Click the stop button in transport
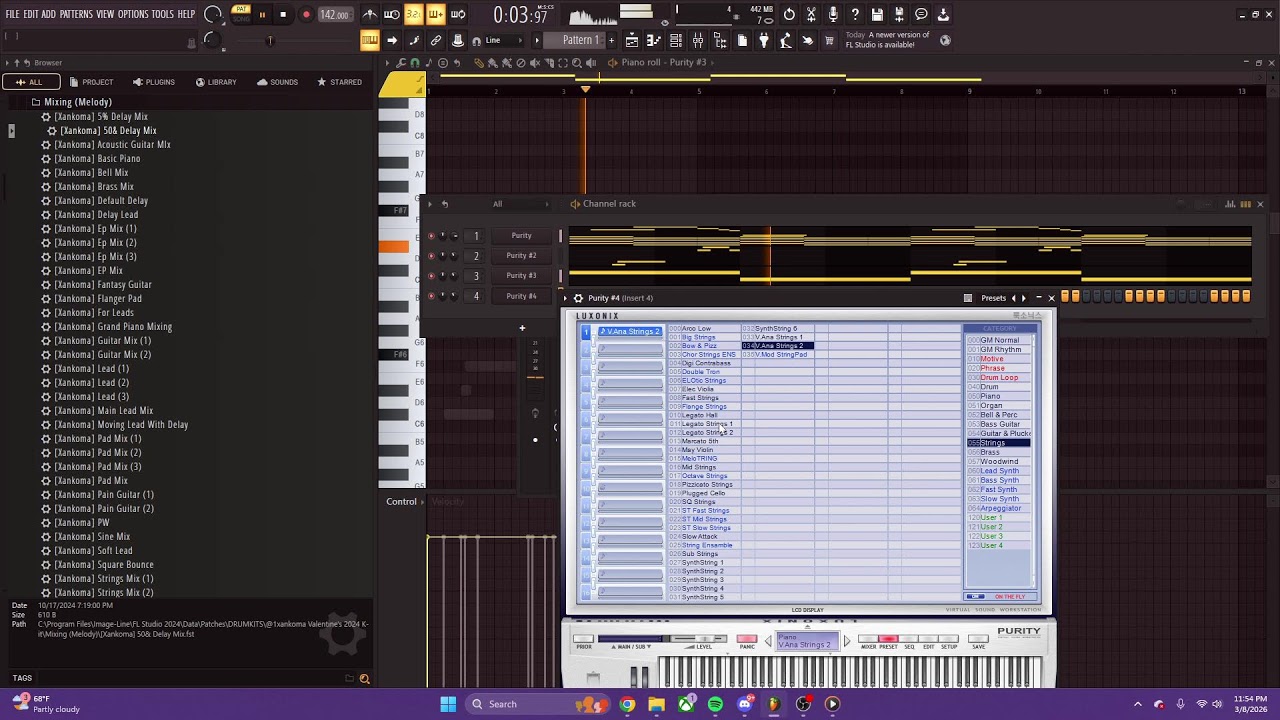 [x=283, y=14]
